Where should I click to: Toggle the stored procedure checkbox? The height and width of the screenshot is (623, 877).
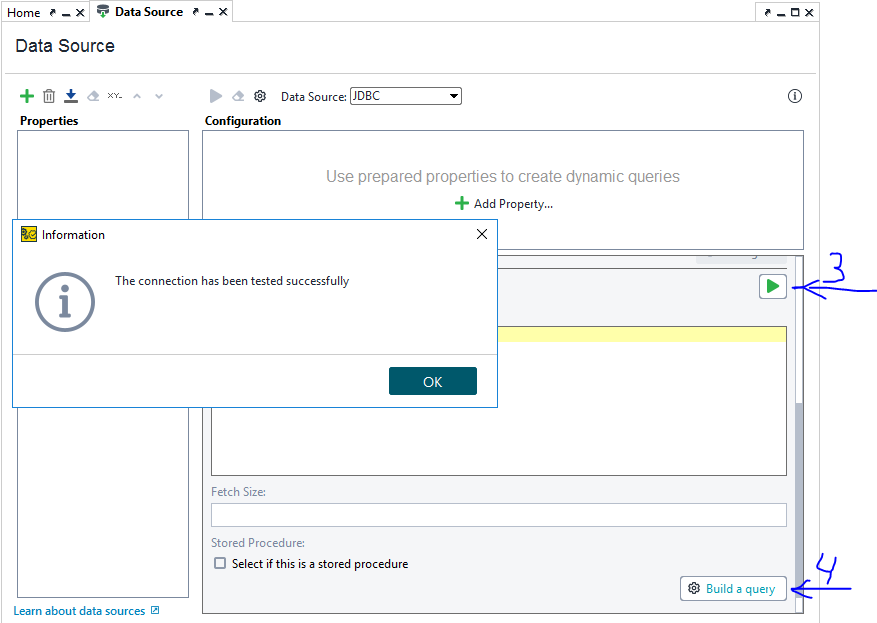click(220, 564)
